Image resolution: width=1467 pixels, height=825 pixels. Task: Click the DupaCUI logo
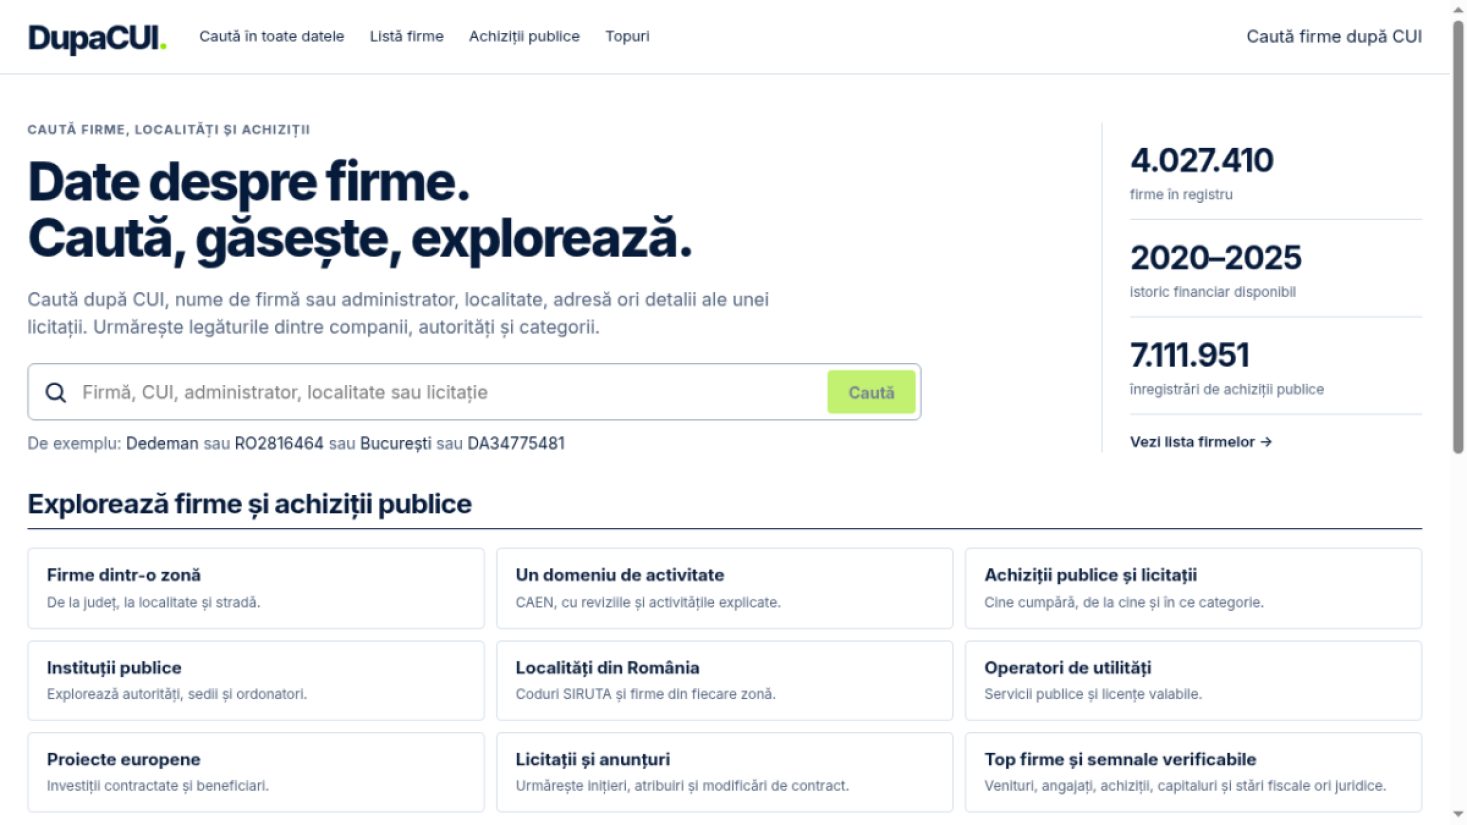pos(97,37)
